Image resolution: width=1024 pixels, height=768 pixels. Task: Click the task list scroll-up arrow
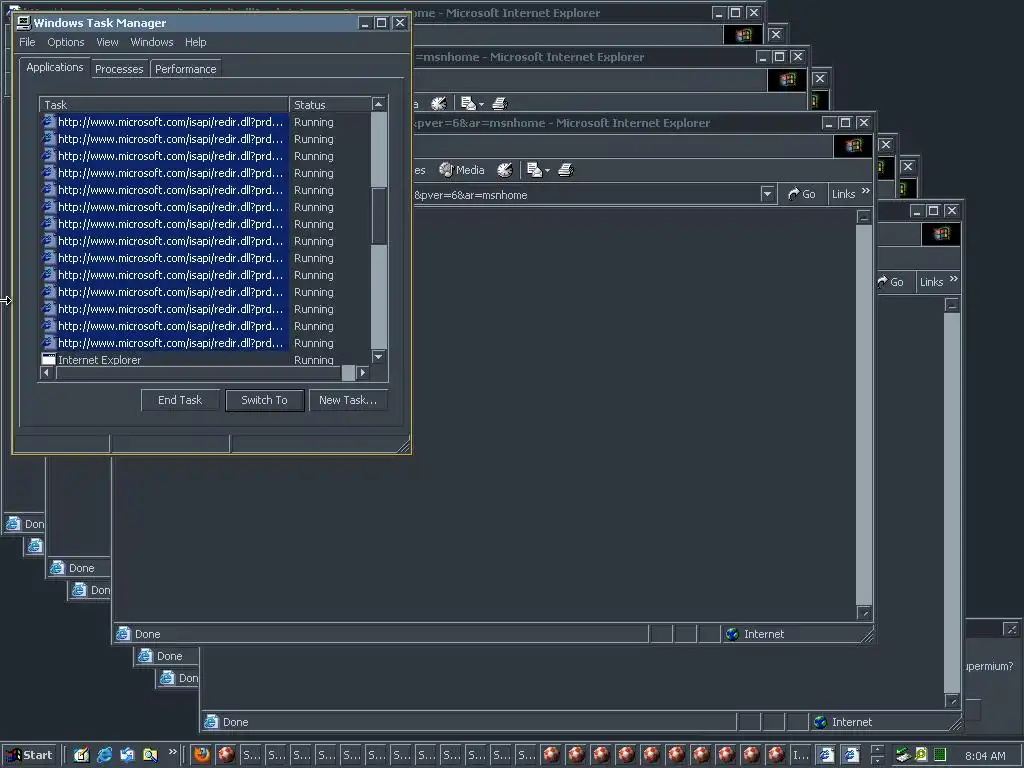378,104
